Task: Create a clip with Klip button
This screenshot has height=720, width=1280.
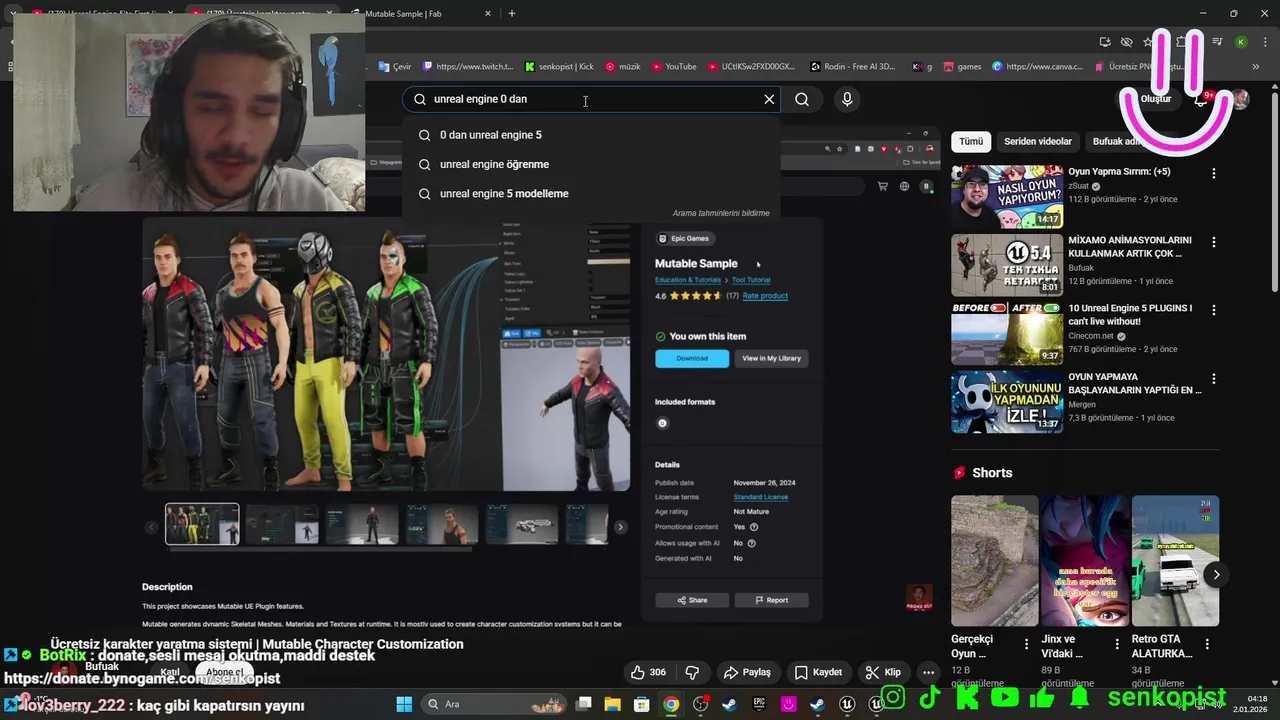Action: pos(883,672)
